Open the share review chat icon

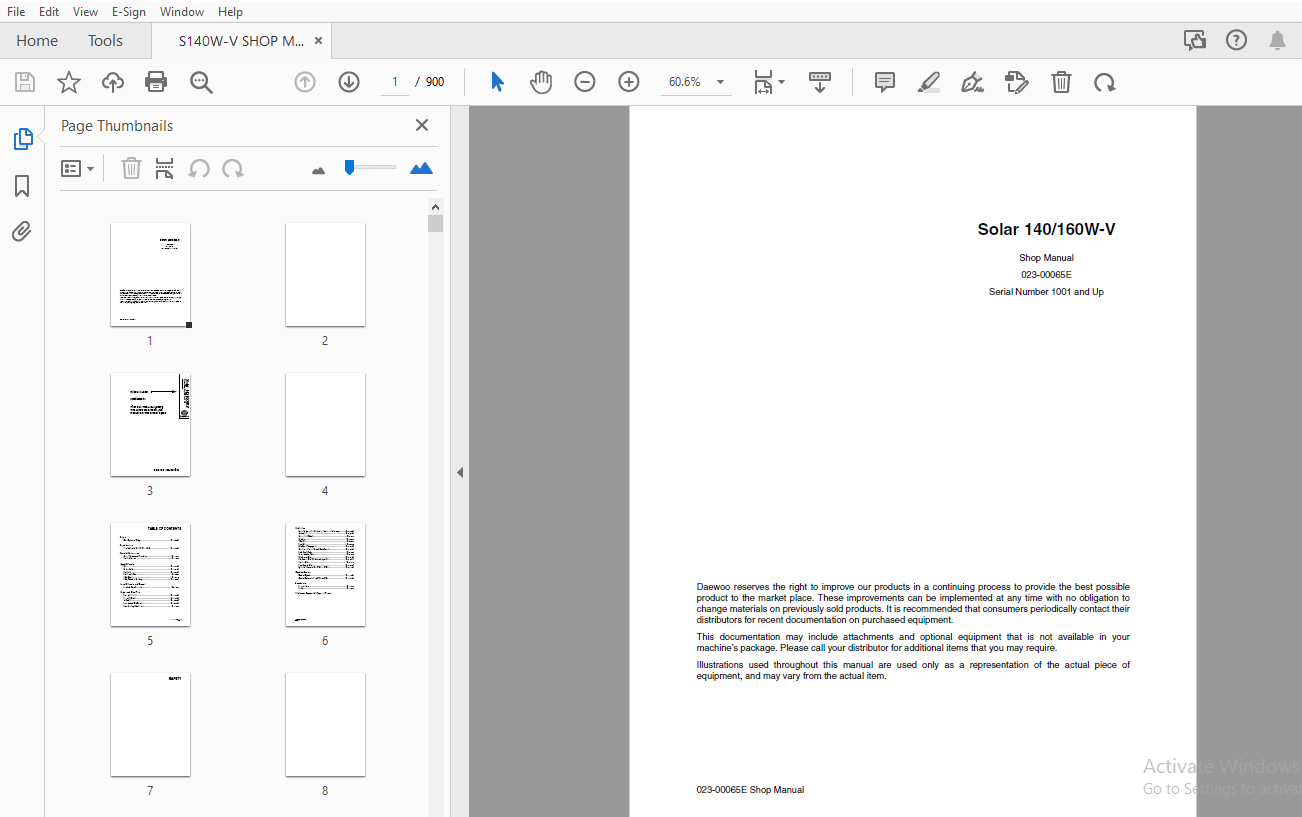click(x=1194, y=40)
